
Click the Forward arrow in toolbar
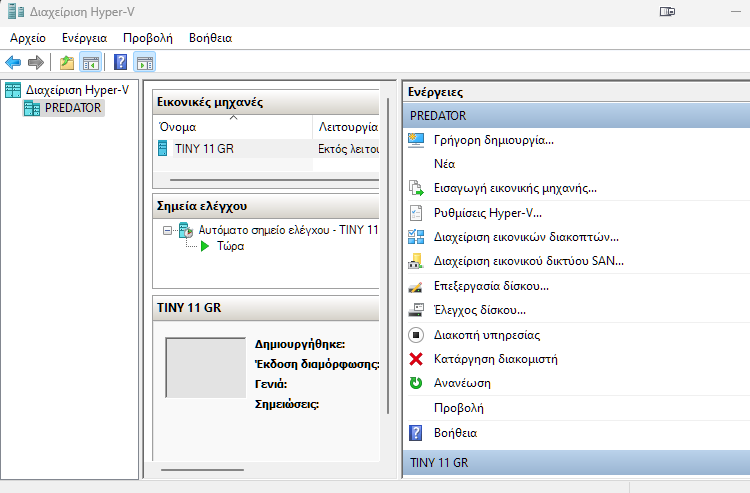36,62
